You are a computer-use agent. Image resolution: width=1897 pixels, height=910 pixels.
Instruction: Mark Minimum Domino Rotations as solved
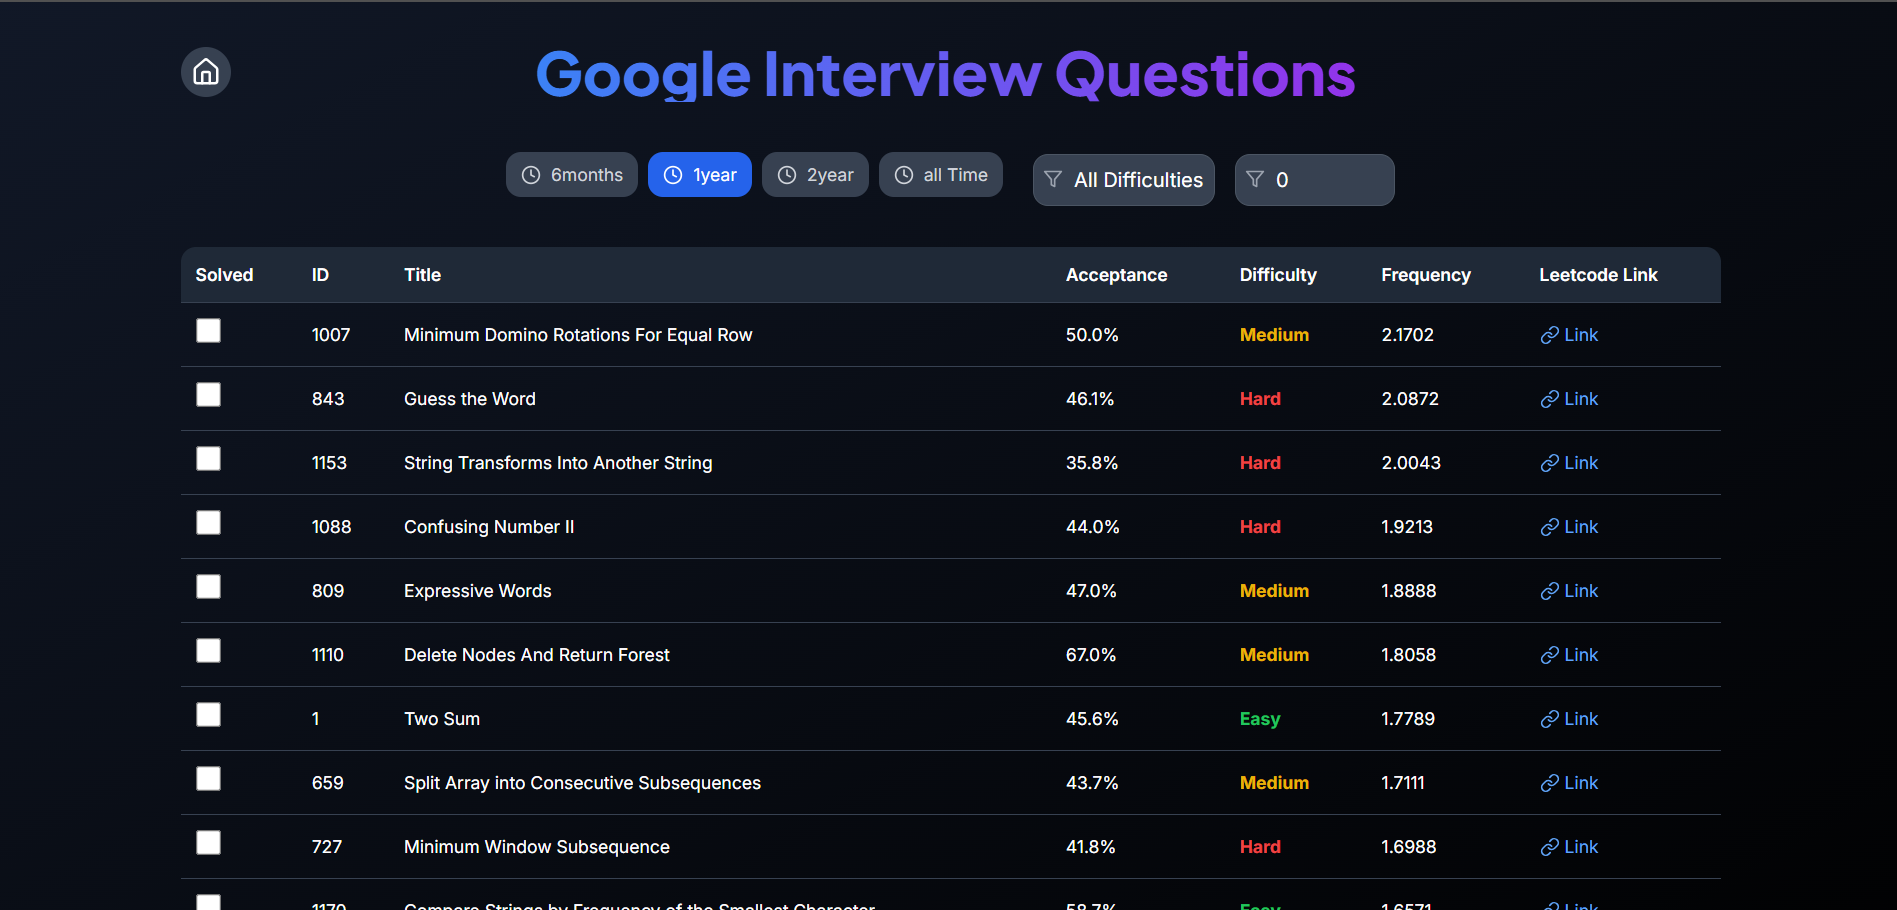click(208, 331)
